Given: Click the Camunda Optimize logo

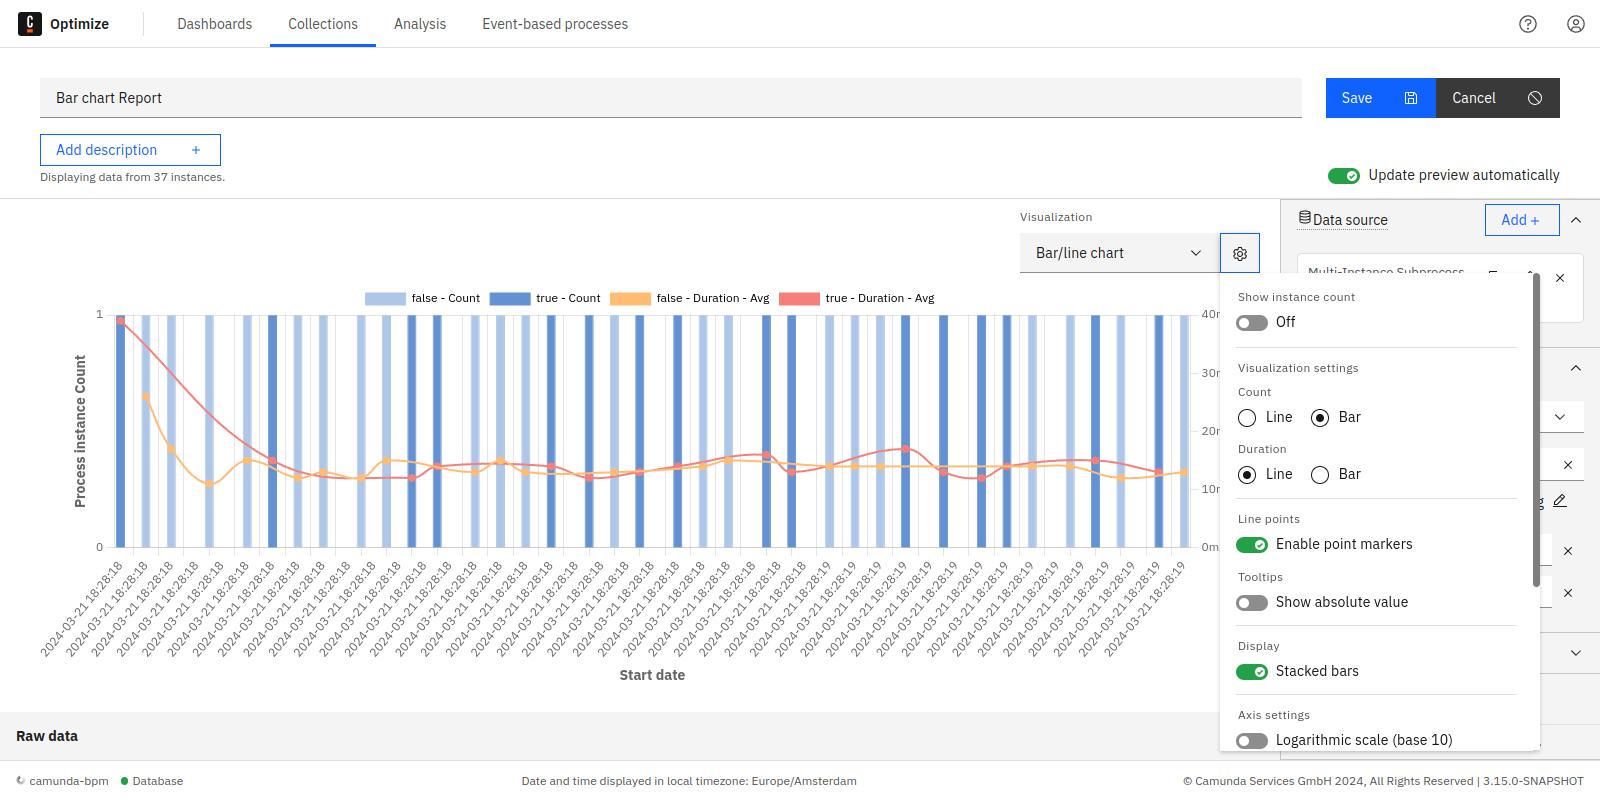Looking at the screenshot, I should click(30, 24).
